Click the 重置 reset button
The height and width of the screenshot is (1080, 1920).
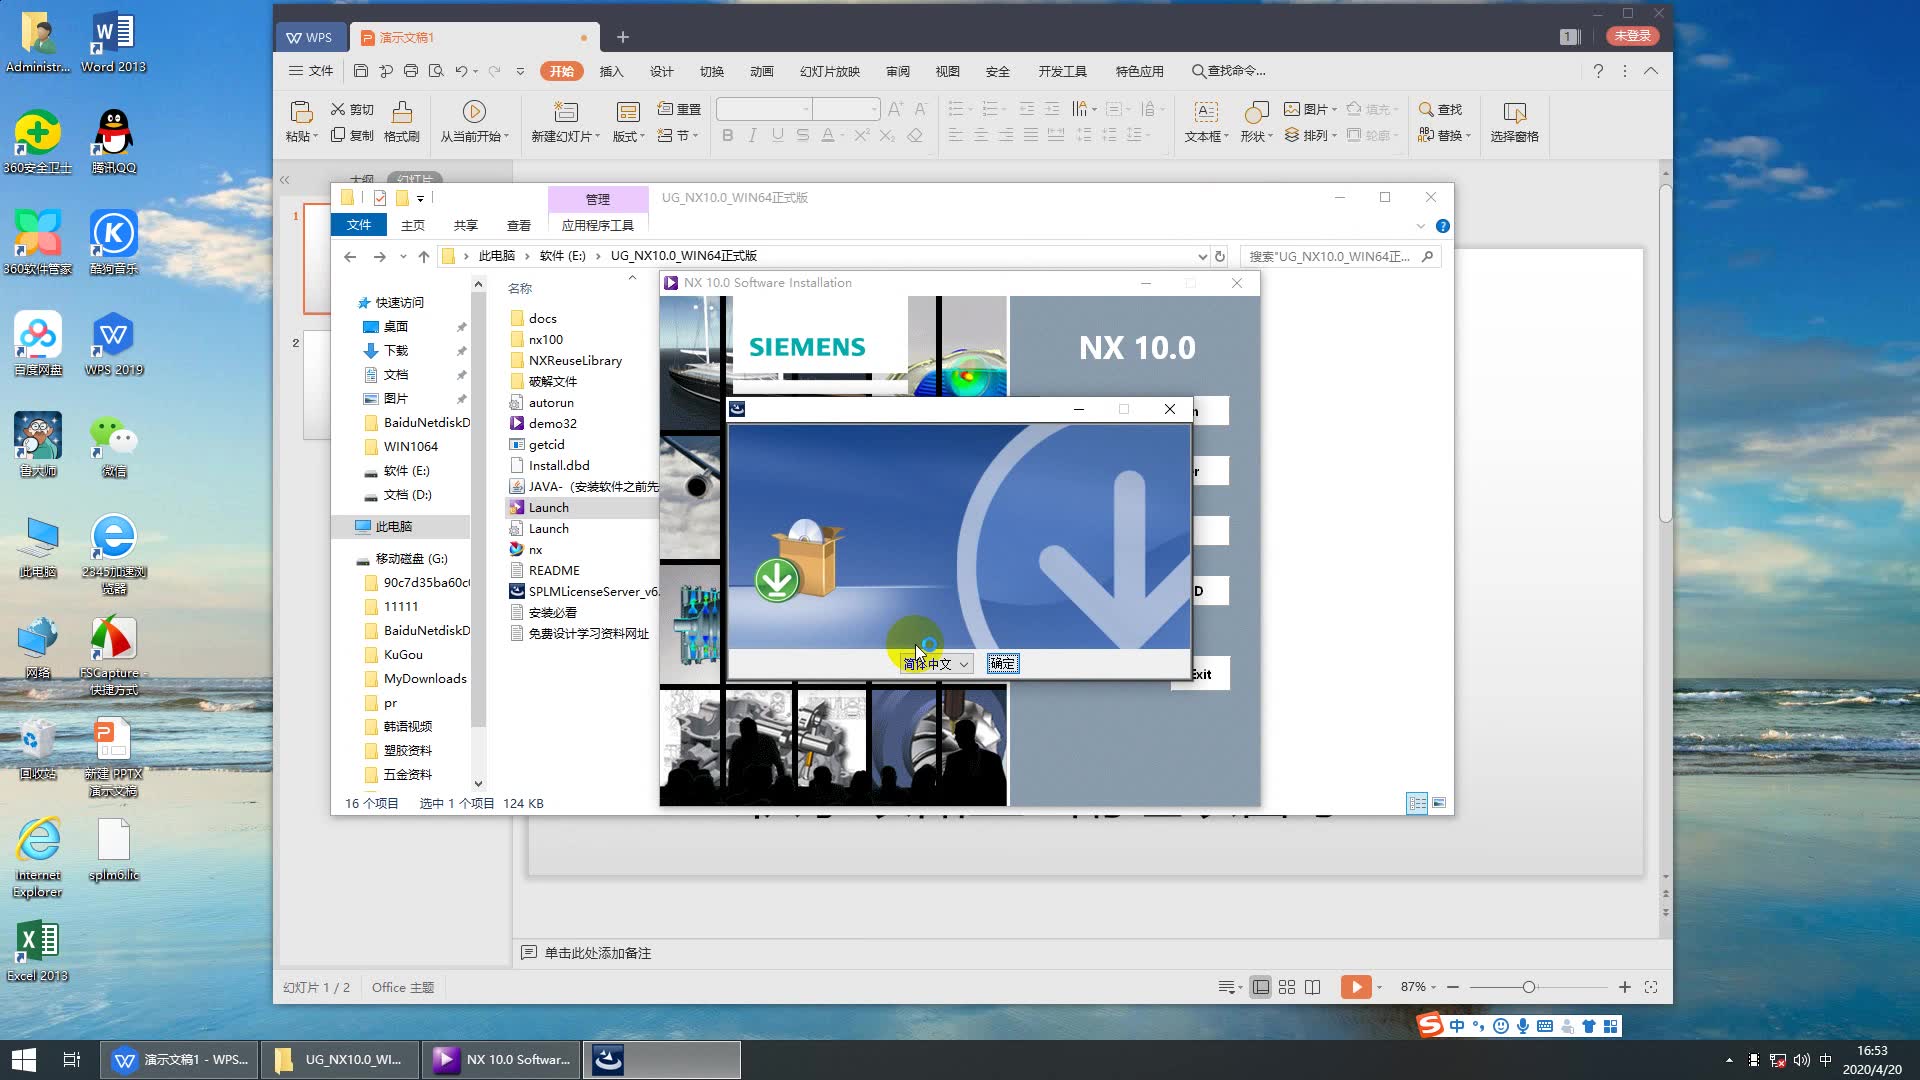pyautogui.click(x=680, y=109)
